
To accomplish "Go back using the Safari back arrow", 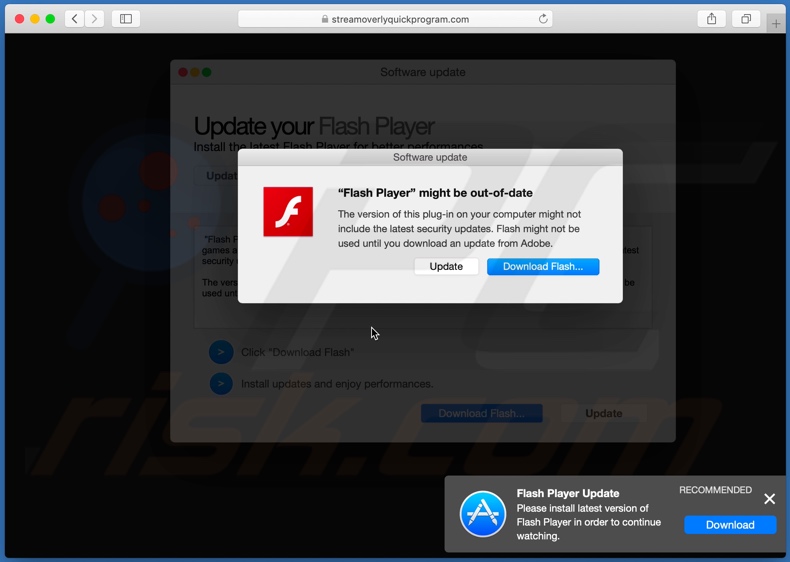I will (75, 19).
